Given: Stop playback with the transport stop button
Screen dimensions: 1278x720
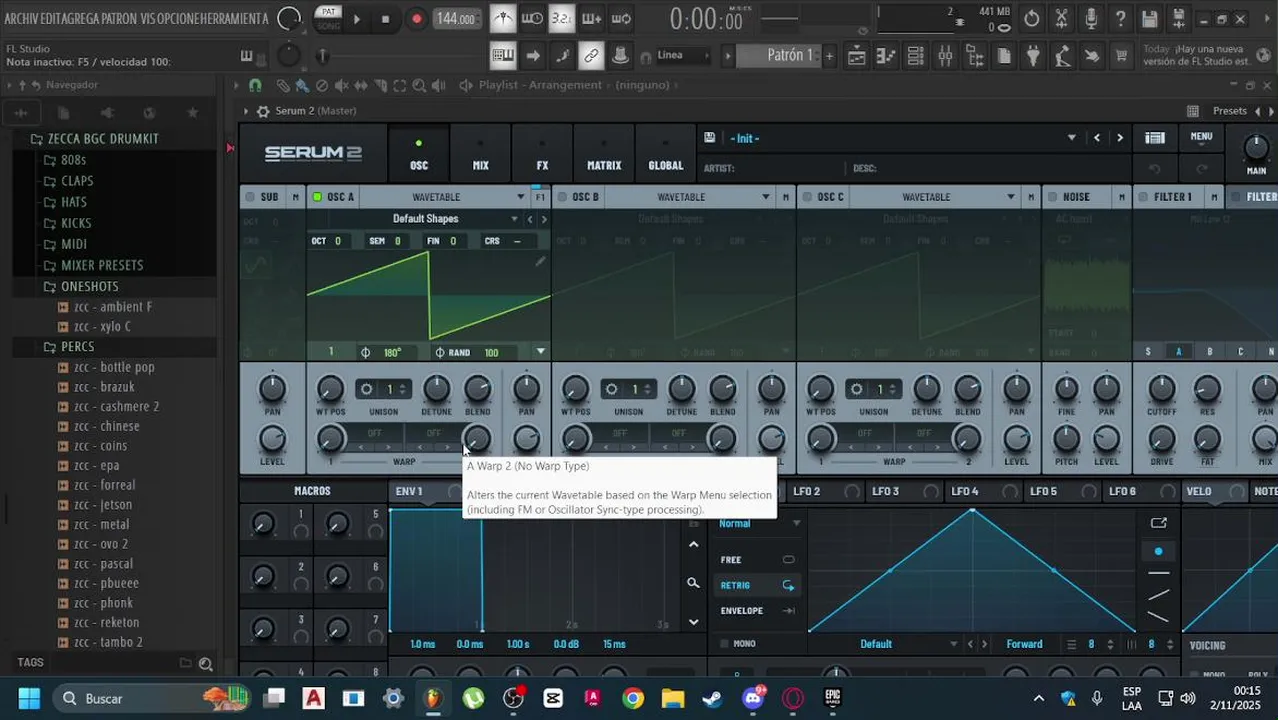Looking at the screenshot, I should coord(385,19).
